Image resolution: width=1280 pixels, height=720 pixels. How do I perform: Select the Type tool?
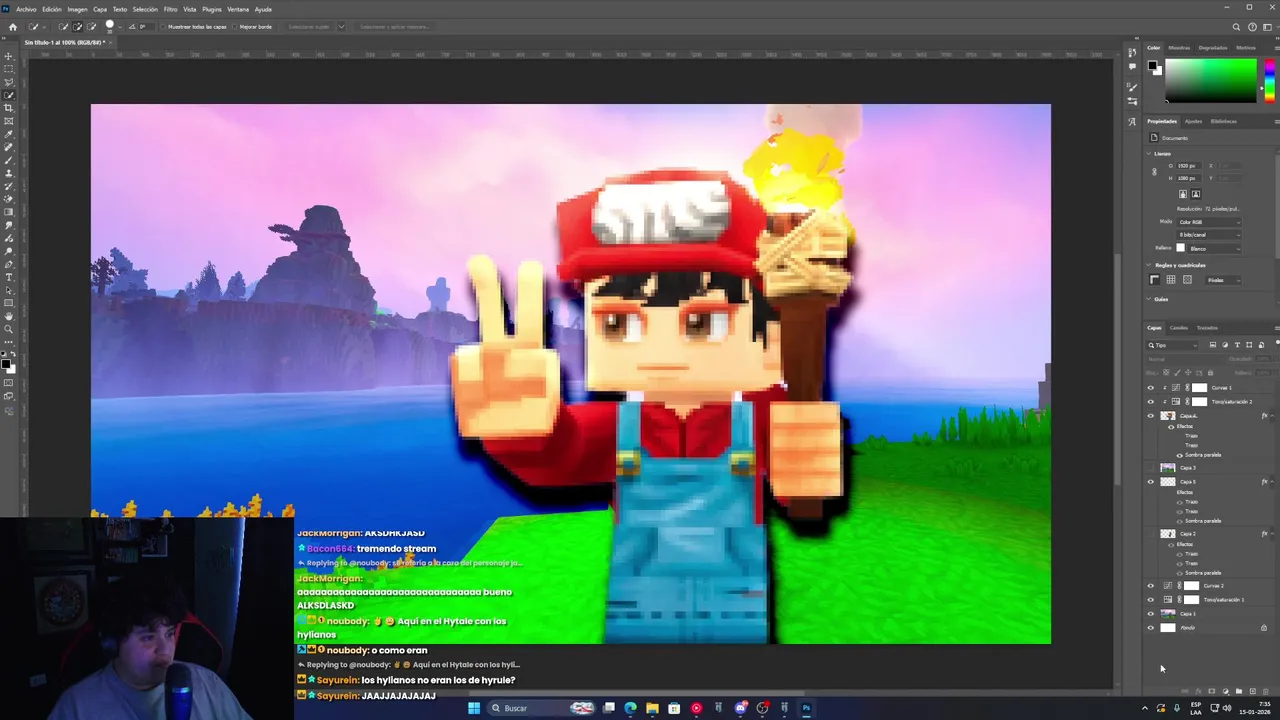pyautogui.click(x=9, y=277)
